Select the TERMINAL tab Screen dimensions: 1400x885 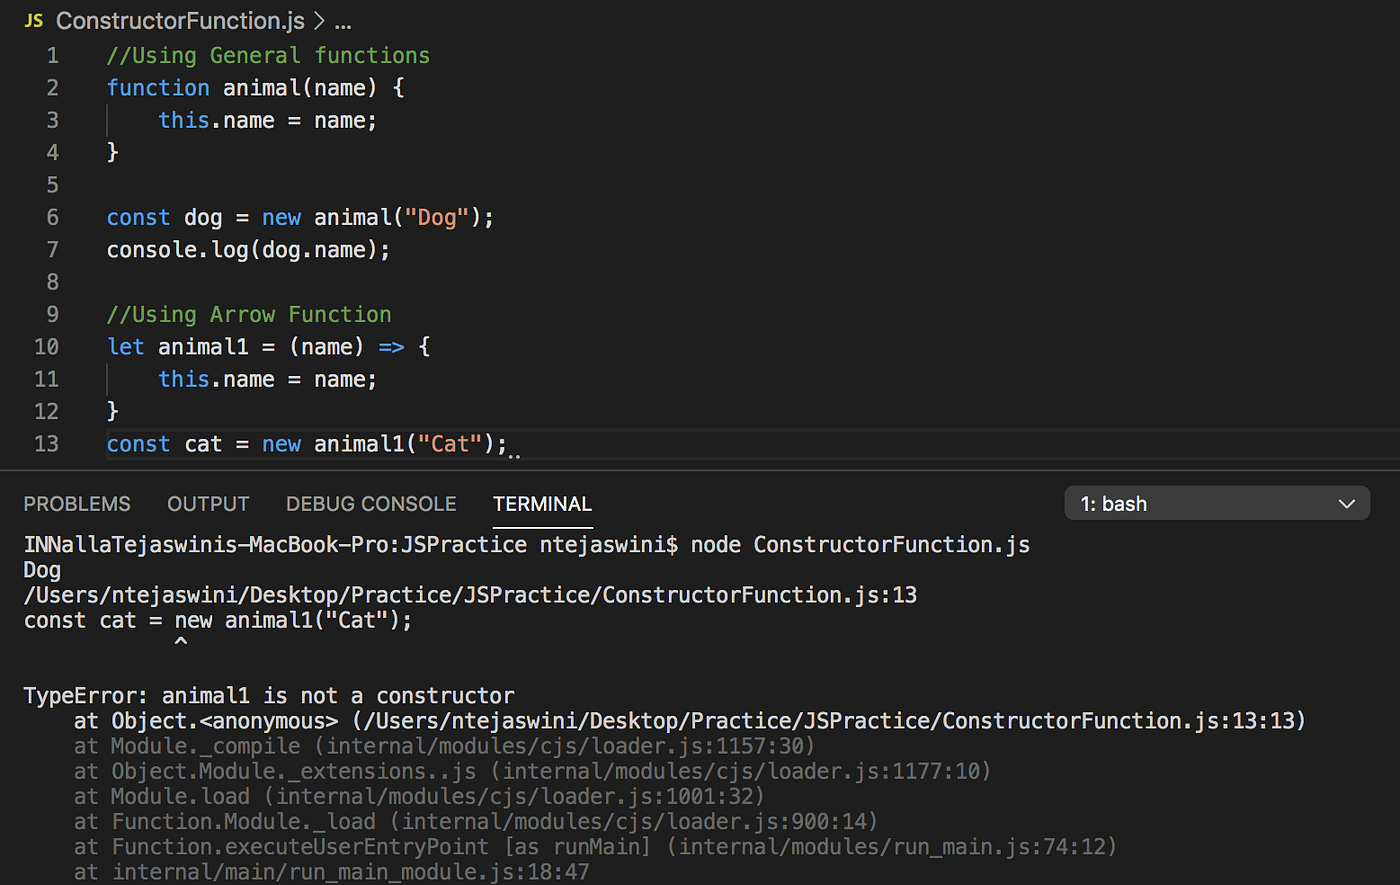pos(542,504)
